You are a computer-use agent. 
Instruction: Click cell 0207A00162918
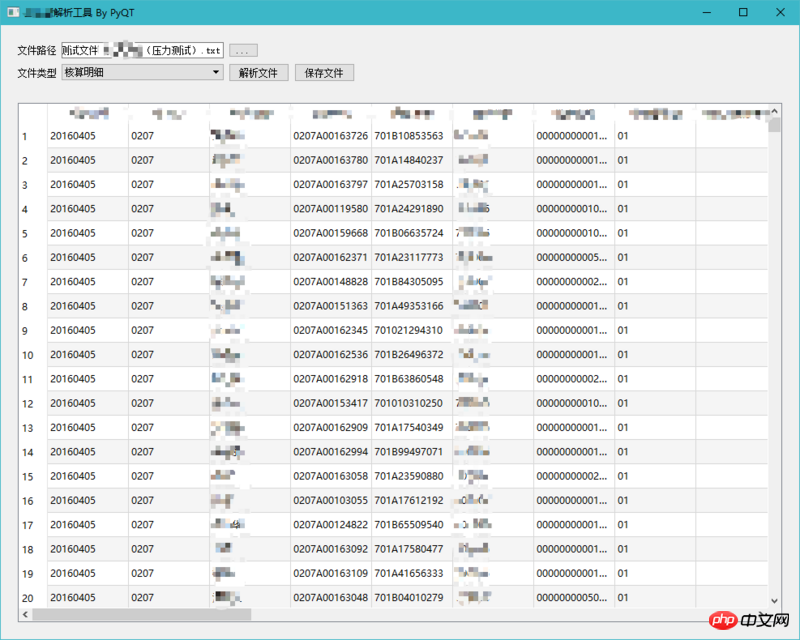click(x=331, y=379)
